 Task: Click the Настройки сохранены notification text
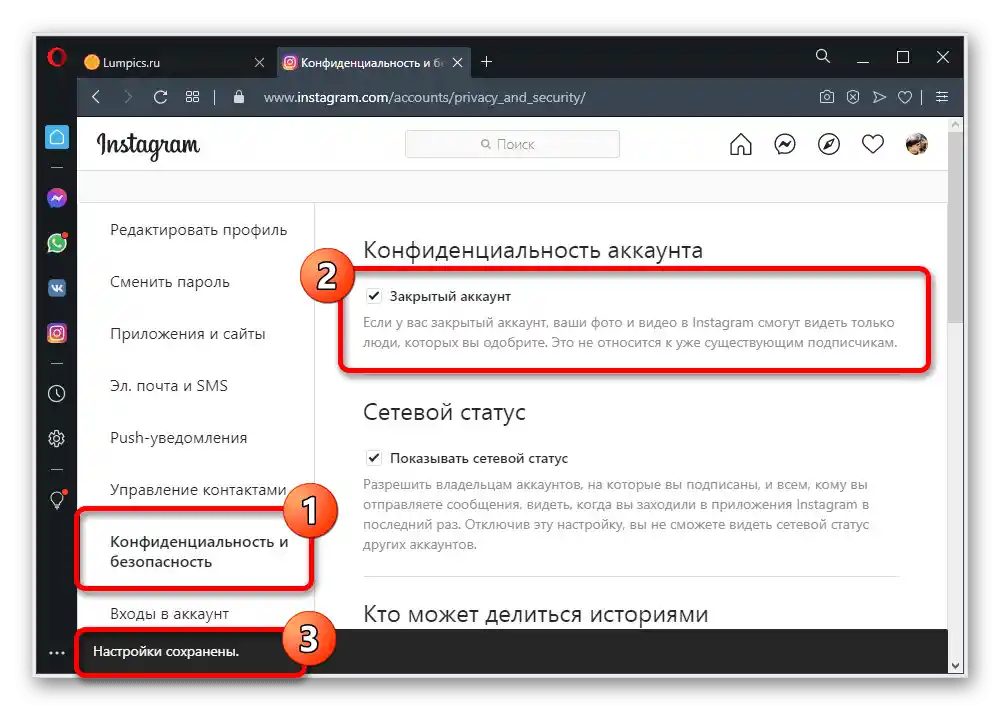[x=166, y=651]
